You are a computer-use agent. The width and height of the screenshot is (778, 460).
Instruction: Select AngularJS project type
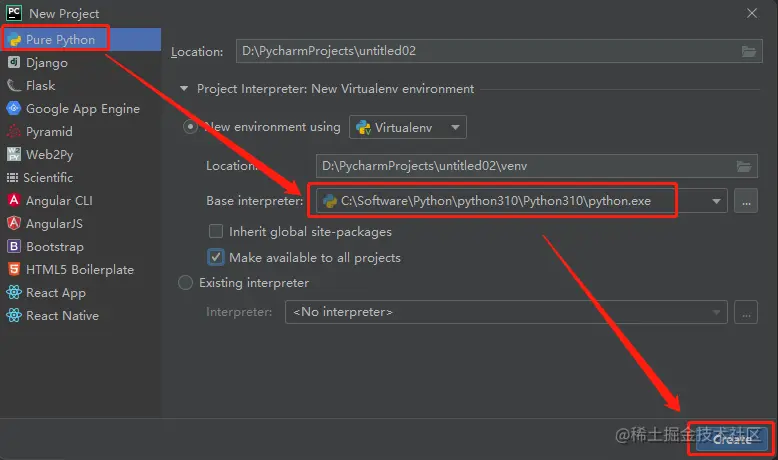(81, 223)
